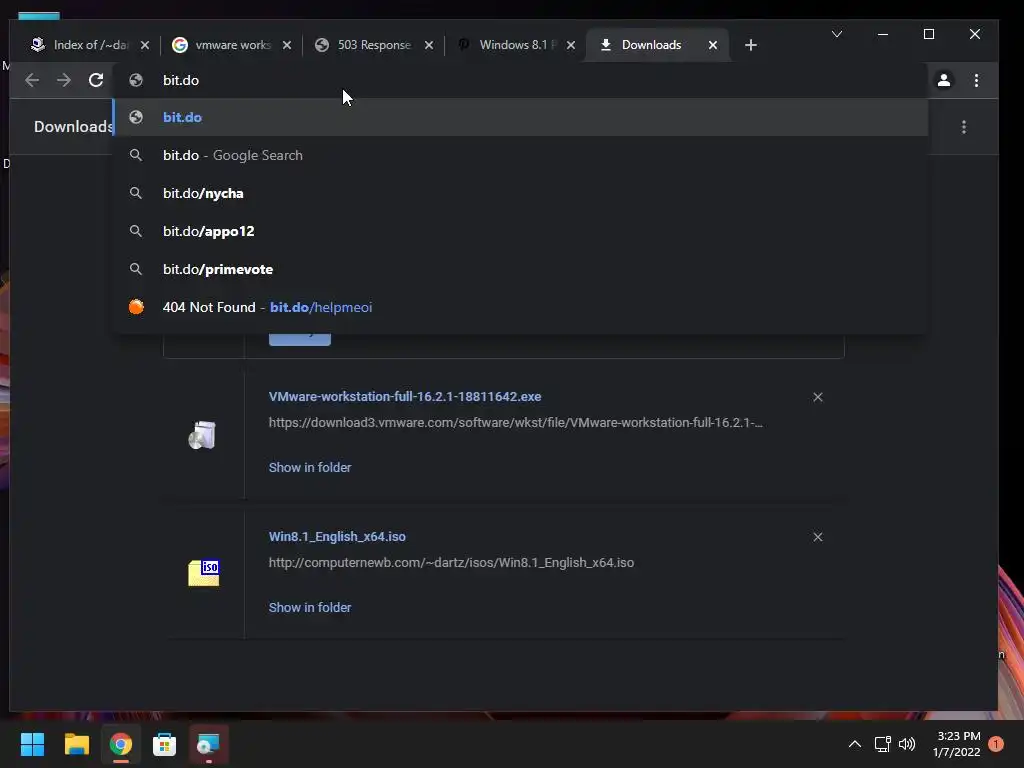1024x768 pixels.
Task: Open the Windows Start menu
Action: 32,744
